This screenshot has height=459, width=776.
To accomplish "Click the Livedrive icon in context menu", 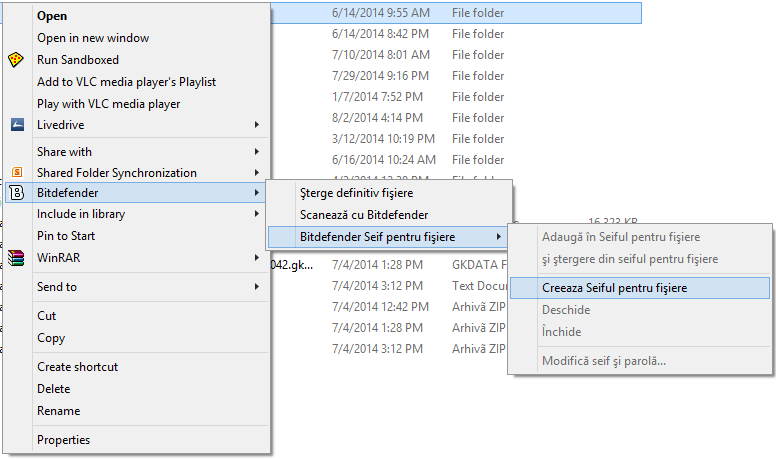I will coord(17,125).
